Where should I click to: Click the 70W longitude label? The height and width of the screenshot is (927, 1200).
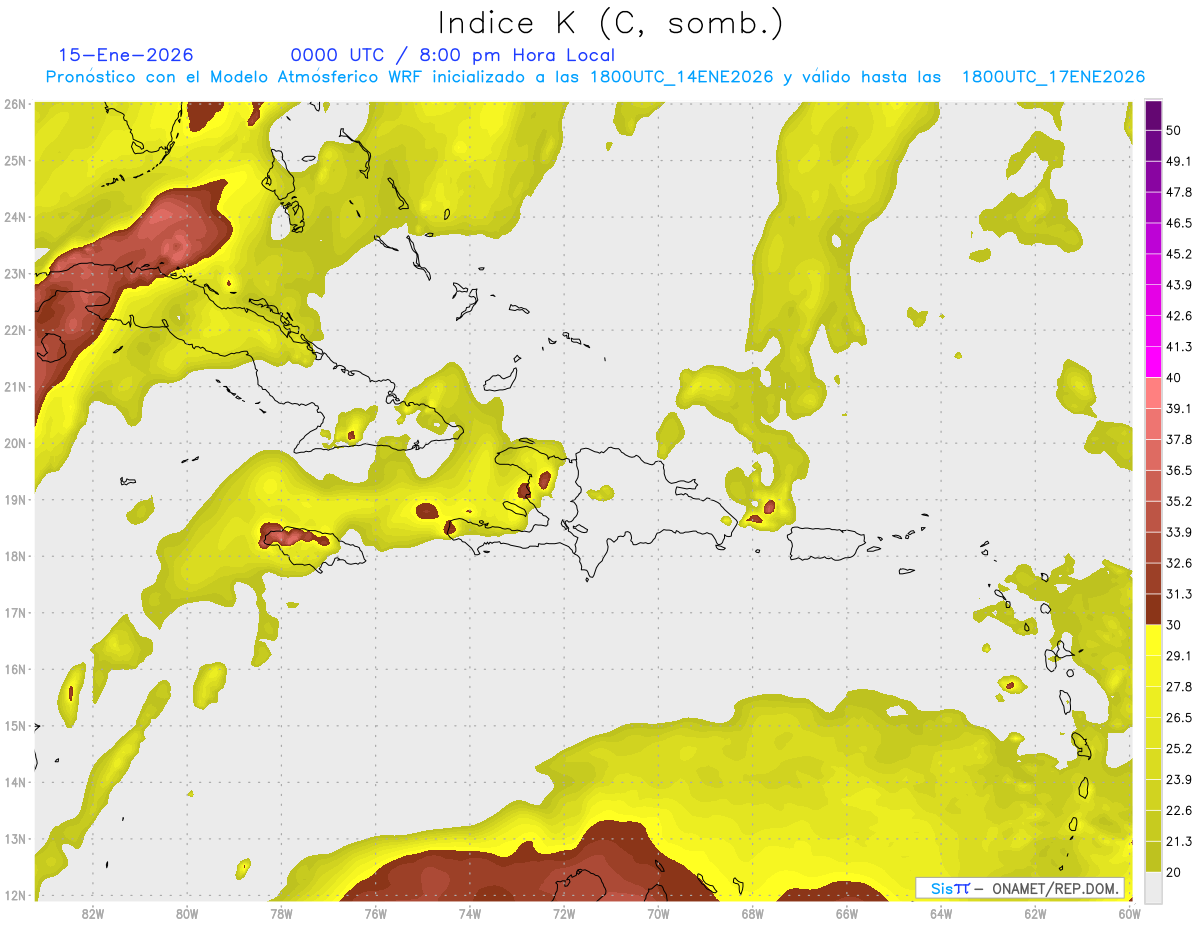pos(658,913)
